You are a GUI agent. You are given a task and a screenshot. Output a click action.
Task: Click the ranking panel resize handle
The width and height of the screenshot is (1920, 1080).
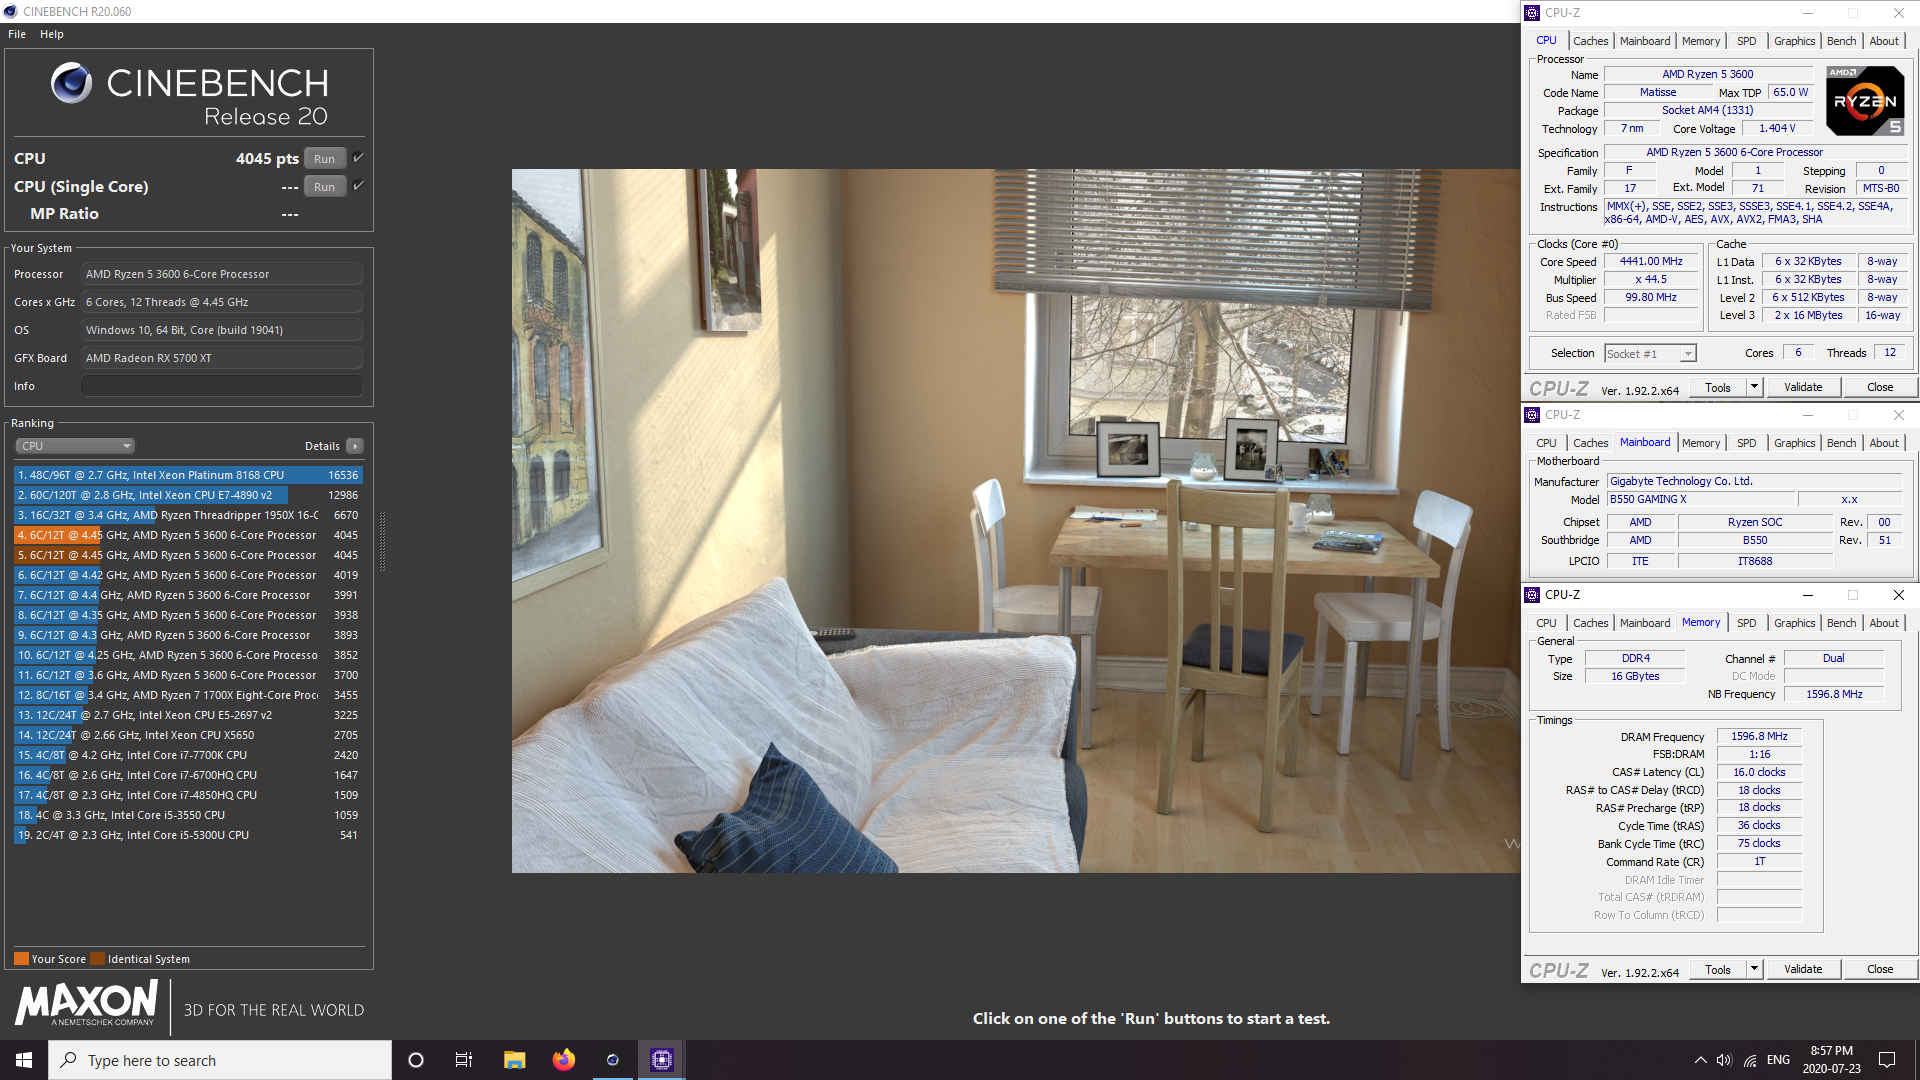pos(382,542)
